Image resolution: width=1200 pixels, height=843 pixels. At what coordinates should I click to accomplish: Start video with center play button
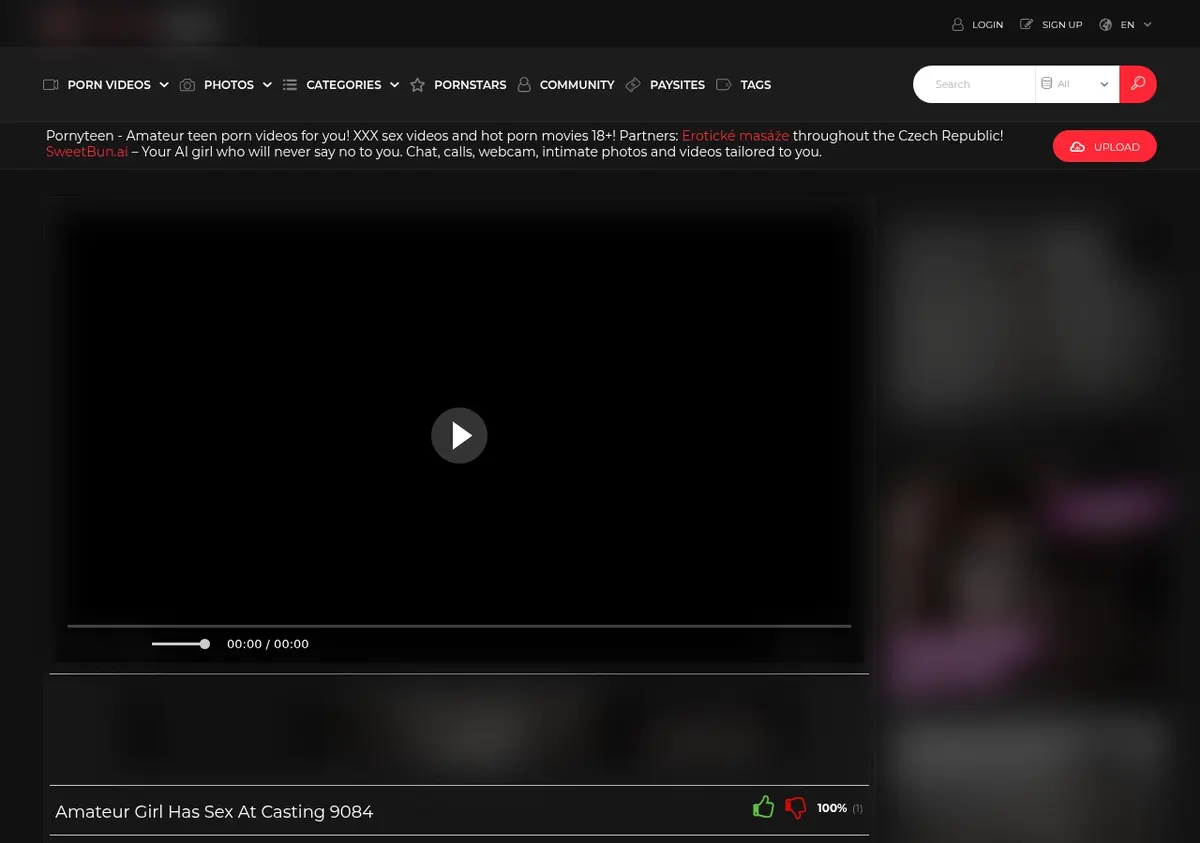tap(459, 435)
